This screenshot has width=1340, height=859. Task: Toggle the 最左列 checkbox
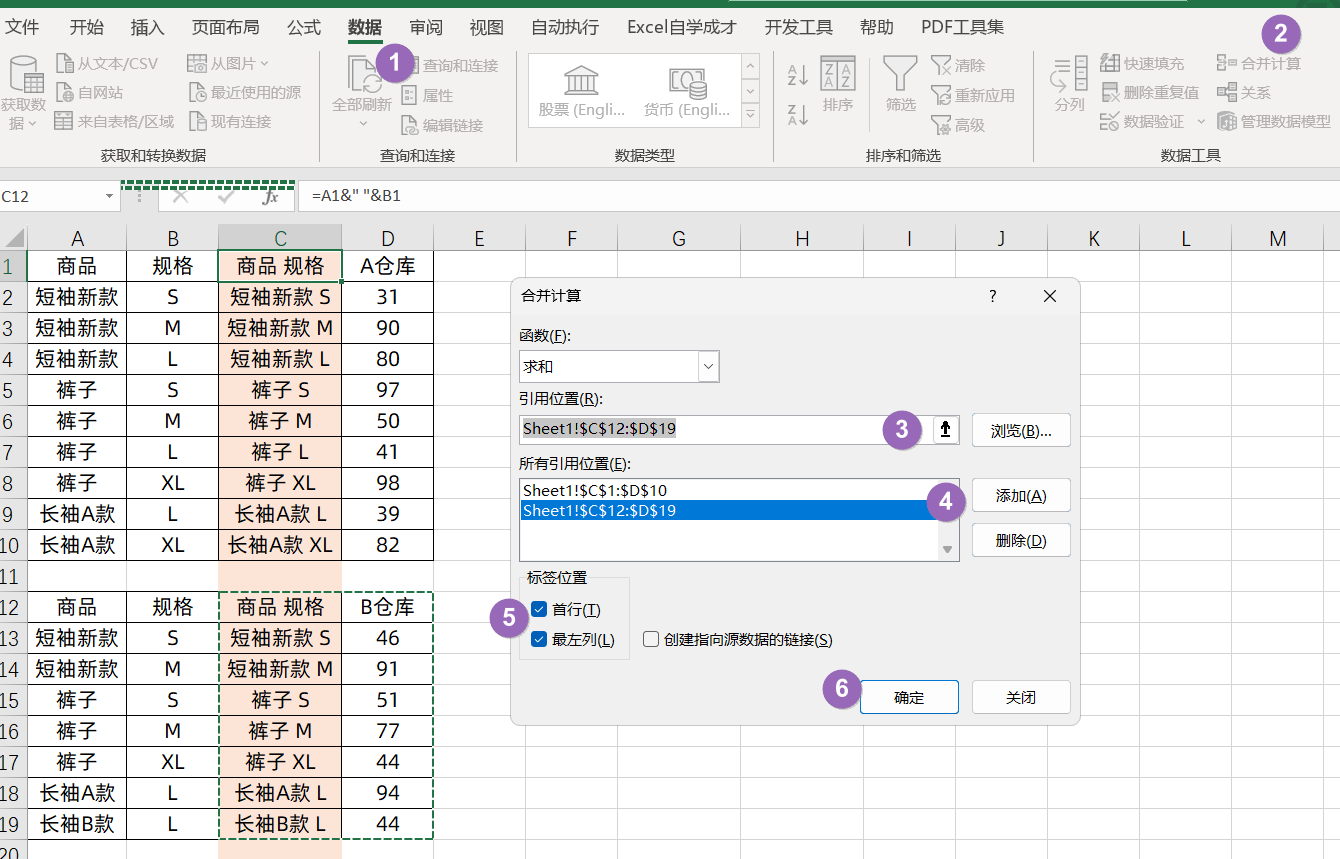(540, 639)
